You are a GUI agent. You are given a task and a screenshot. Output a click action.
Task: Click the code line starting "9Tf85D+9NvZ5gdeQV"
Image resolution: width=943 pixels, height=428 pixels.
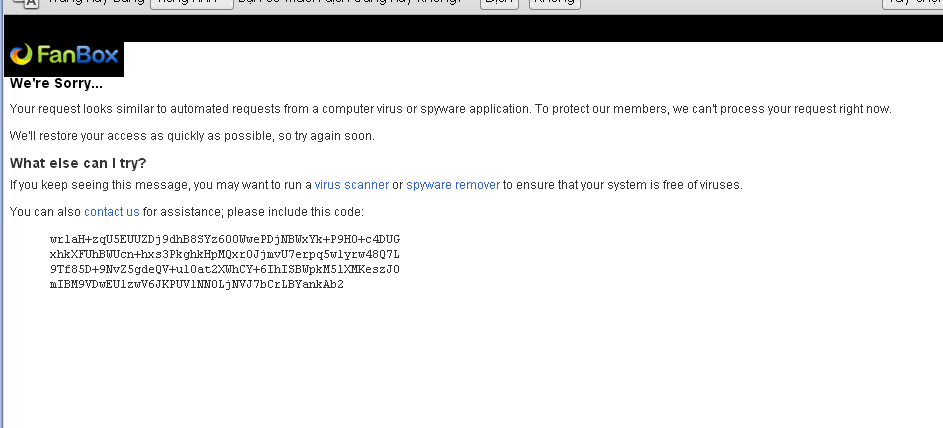pos(225,269)
